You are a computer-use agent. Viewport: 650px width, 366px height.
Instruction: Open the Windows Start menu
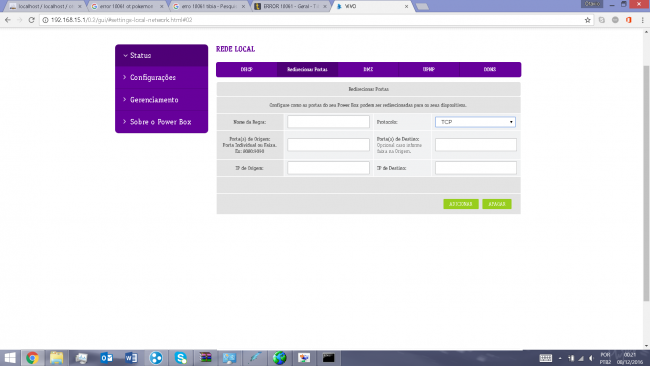click(10, 358)
